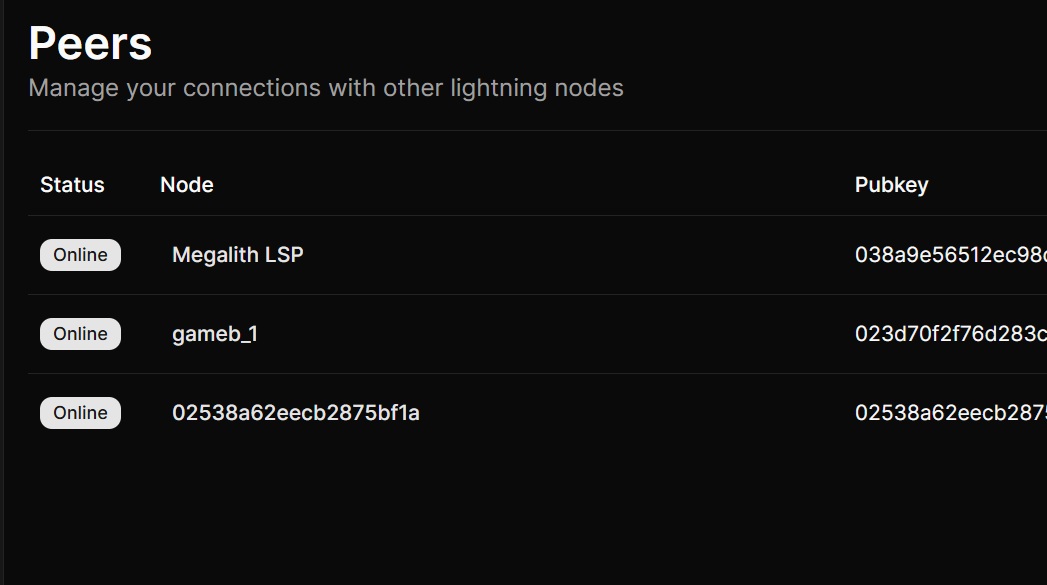Click the Node column header
The height and width of the screenshot is (585, 1047).
point(187,185)
